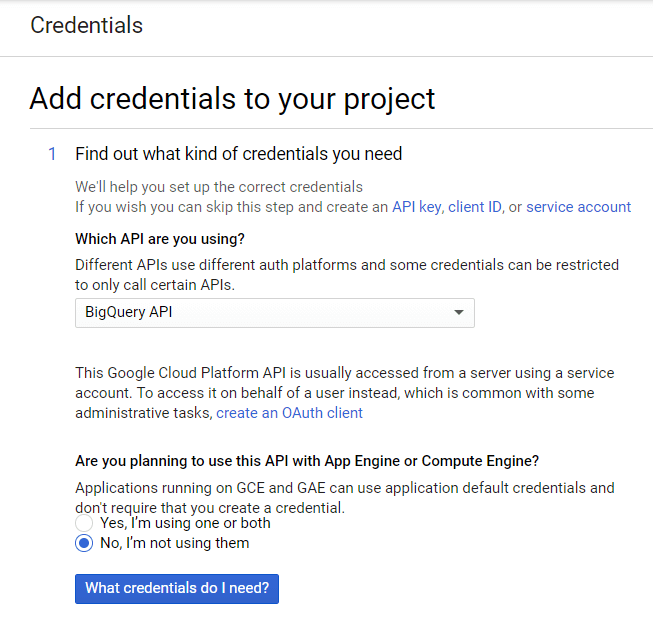The height and width of the screenshot is (621, 653).
Task: Select 'No, I'm not using them' radio
Action: click(85, 543)
